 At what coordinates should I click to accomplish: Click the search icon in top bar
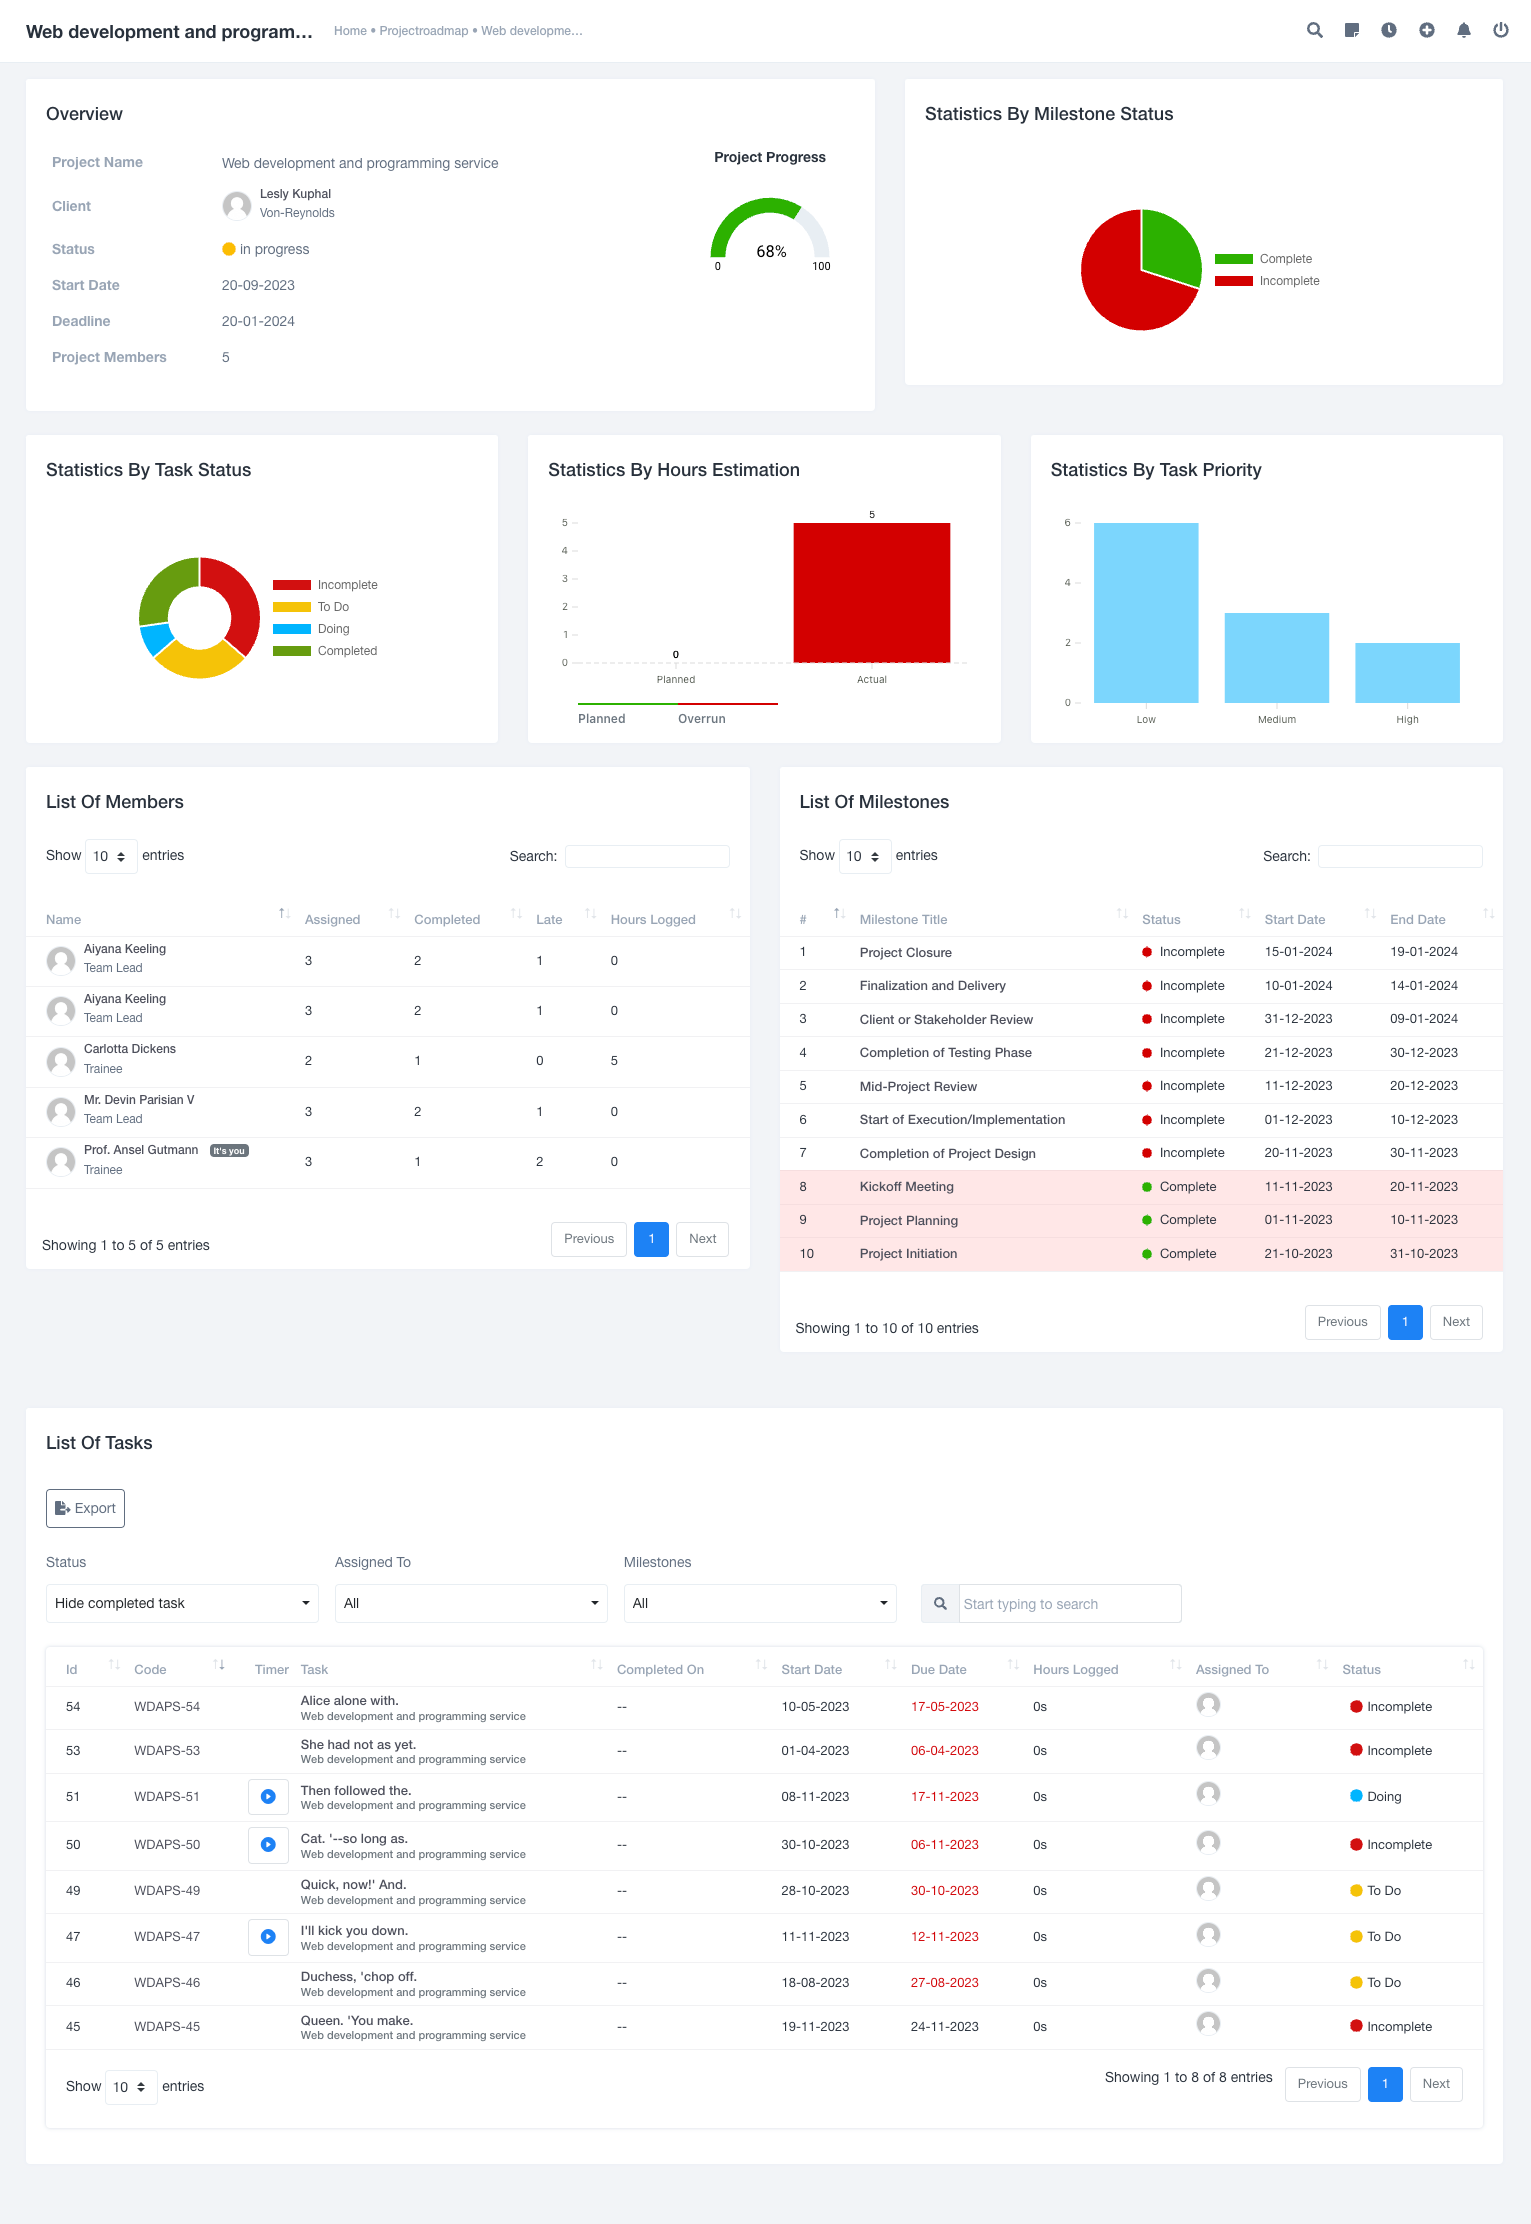click(1314, 30)
